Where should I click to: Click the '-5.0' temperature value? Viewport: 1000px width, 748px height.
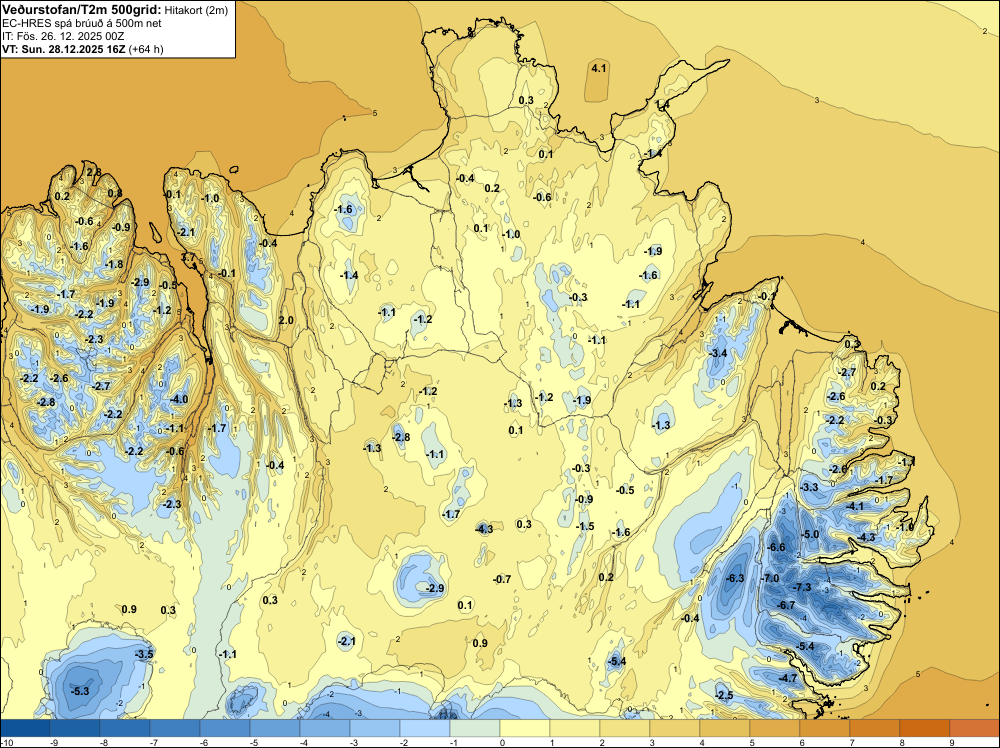pos(810,534)
